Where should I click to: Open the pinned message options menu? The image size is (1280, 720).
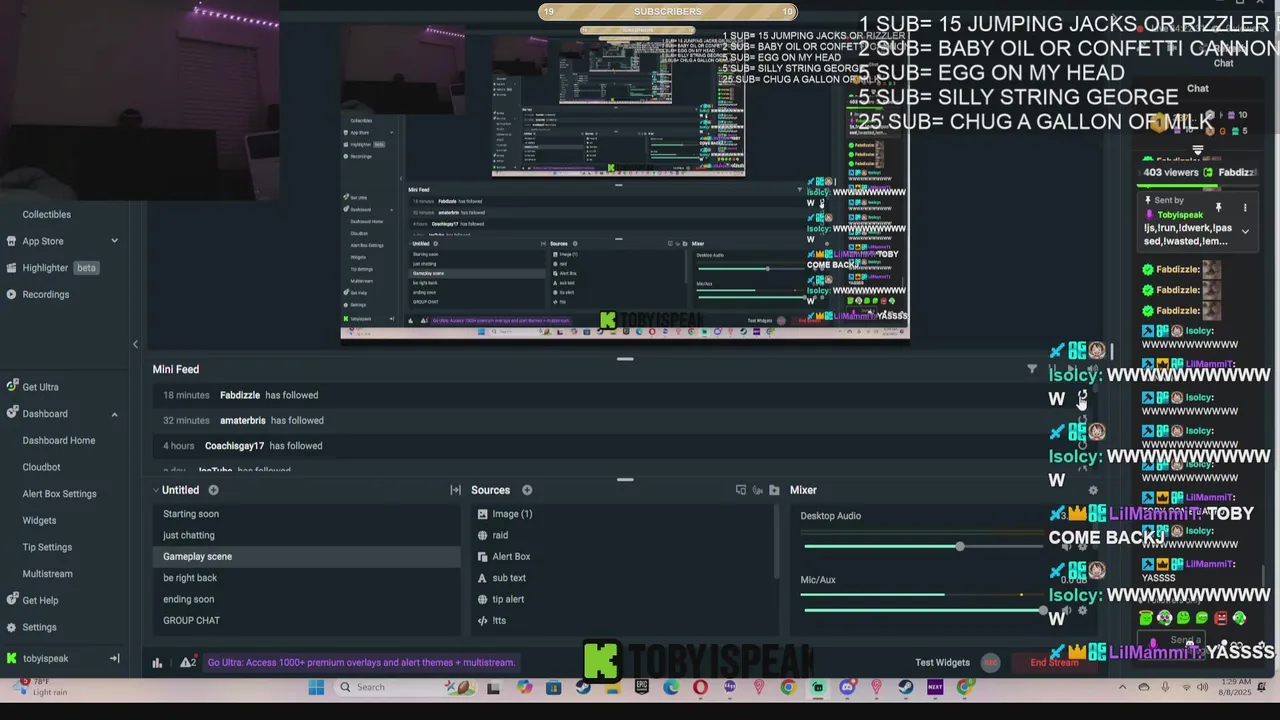click(1245, 208)
